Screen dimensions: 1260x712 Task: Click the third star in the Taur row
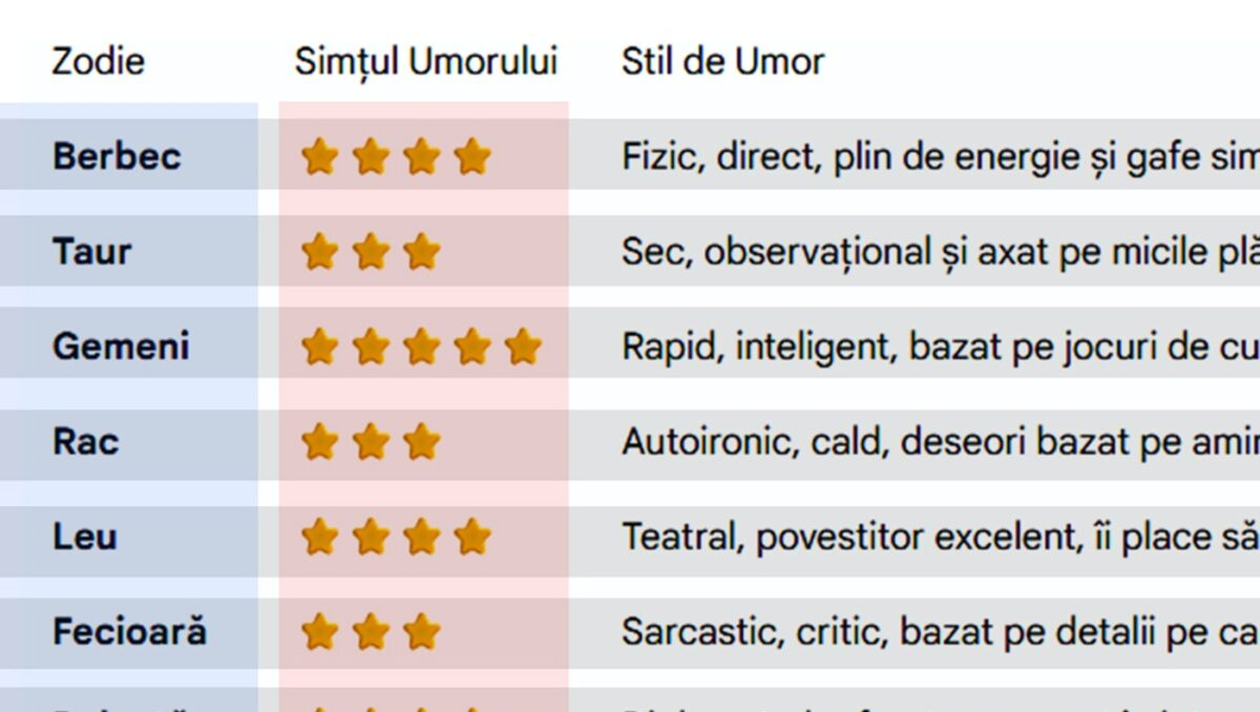[x=421, y=252]
